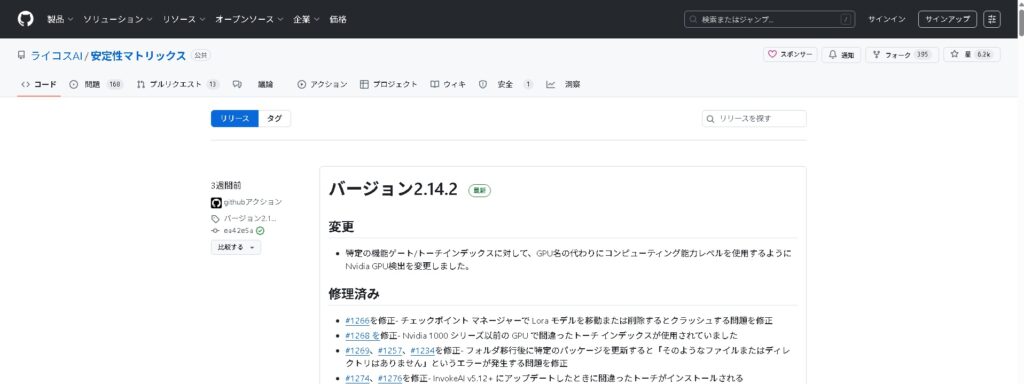Open the ライコスAI owner link
Image resolution: width=1024 pixels, height=384 pixels.
[56, 56]
